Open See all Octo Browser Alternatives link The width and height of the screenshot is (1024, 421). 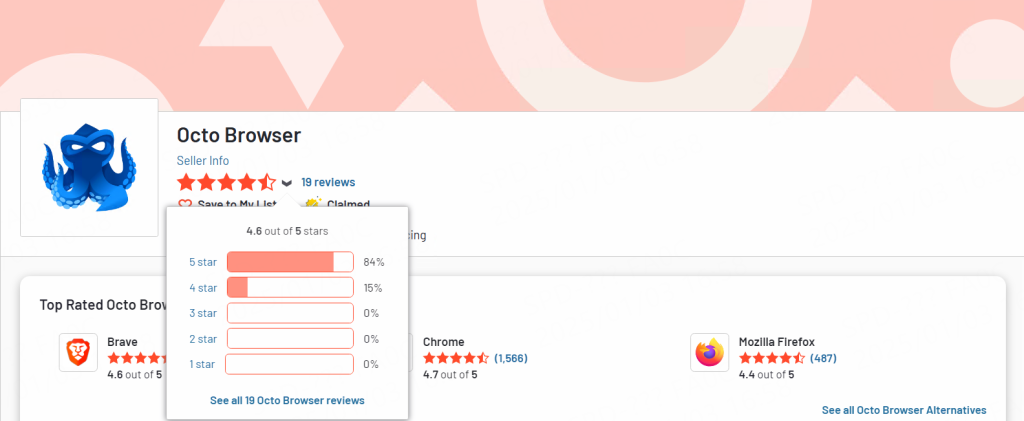tap(904, 410)
